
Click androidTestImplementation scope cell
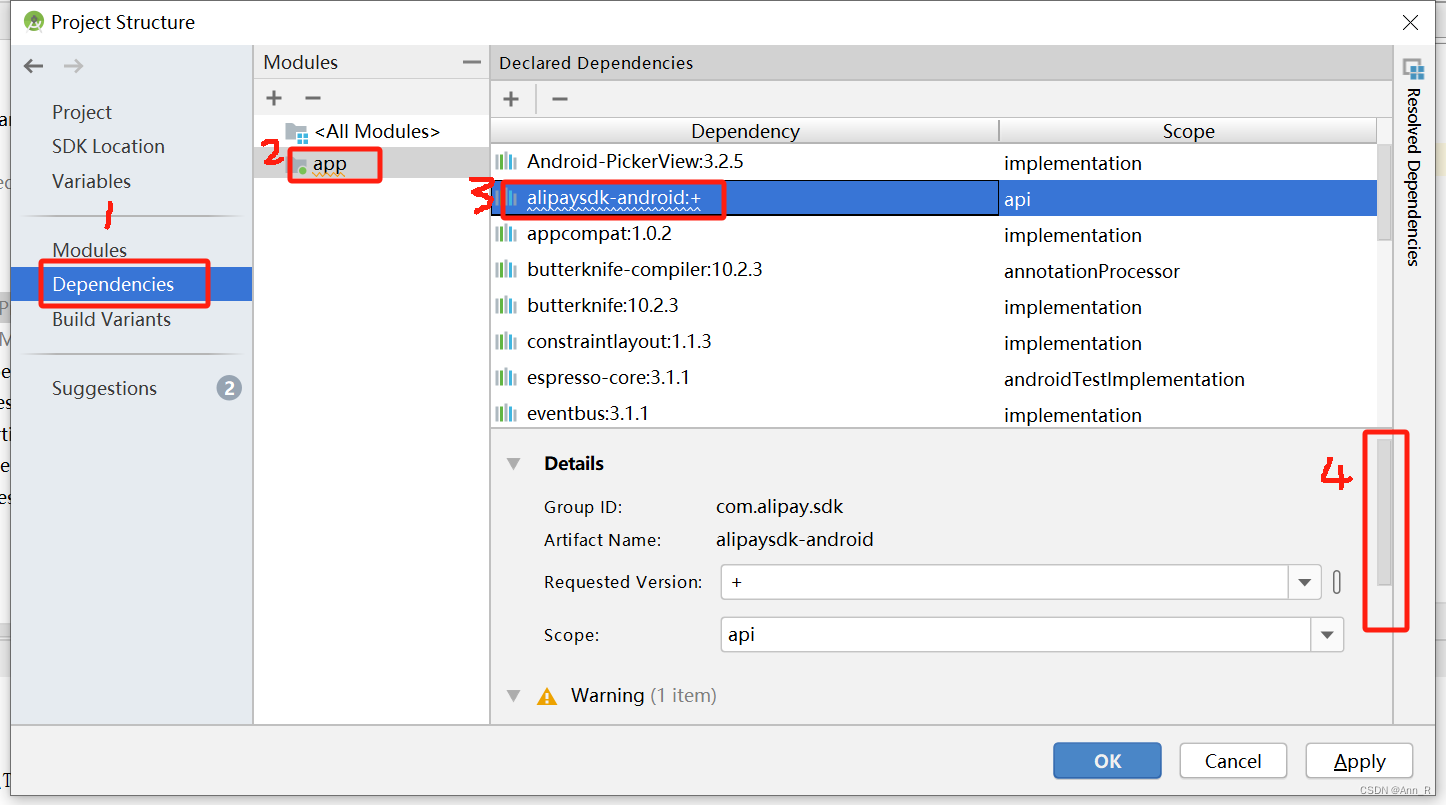pyautogui.click(x=1124, y=379)
